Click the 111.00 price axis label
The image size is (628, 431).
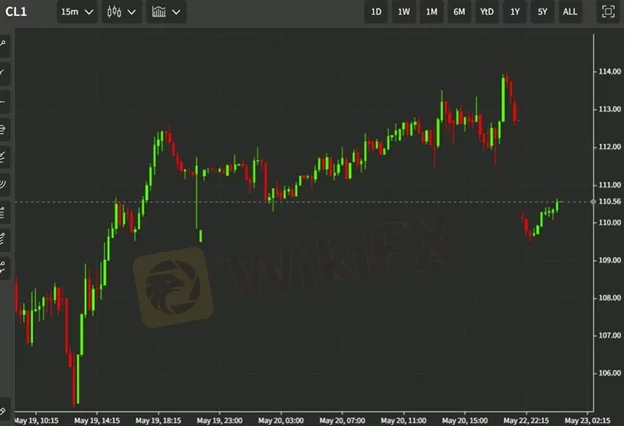(x=610, y=185)
